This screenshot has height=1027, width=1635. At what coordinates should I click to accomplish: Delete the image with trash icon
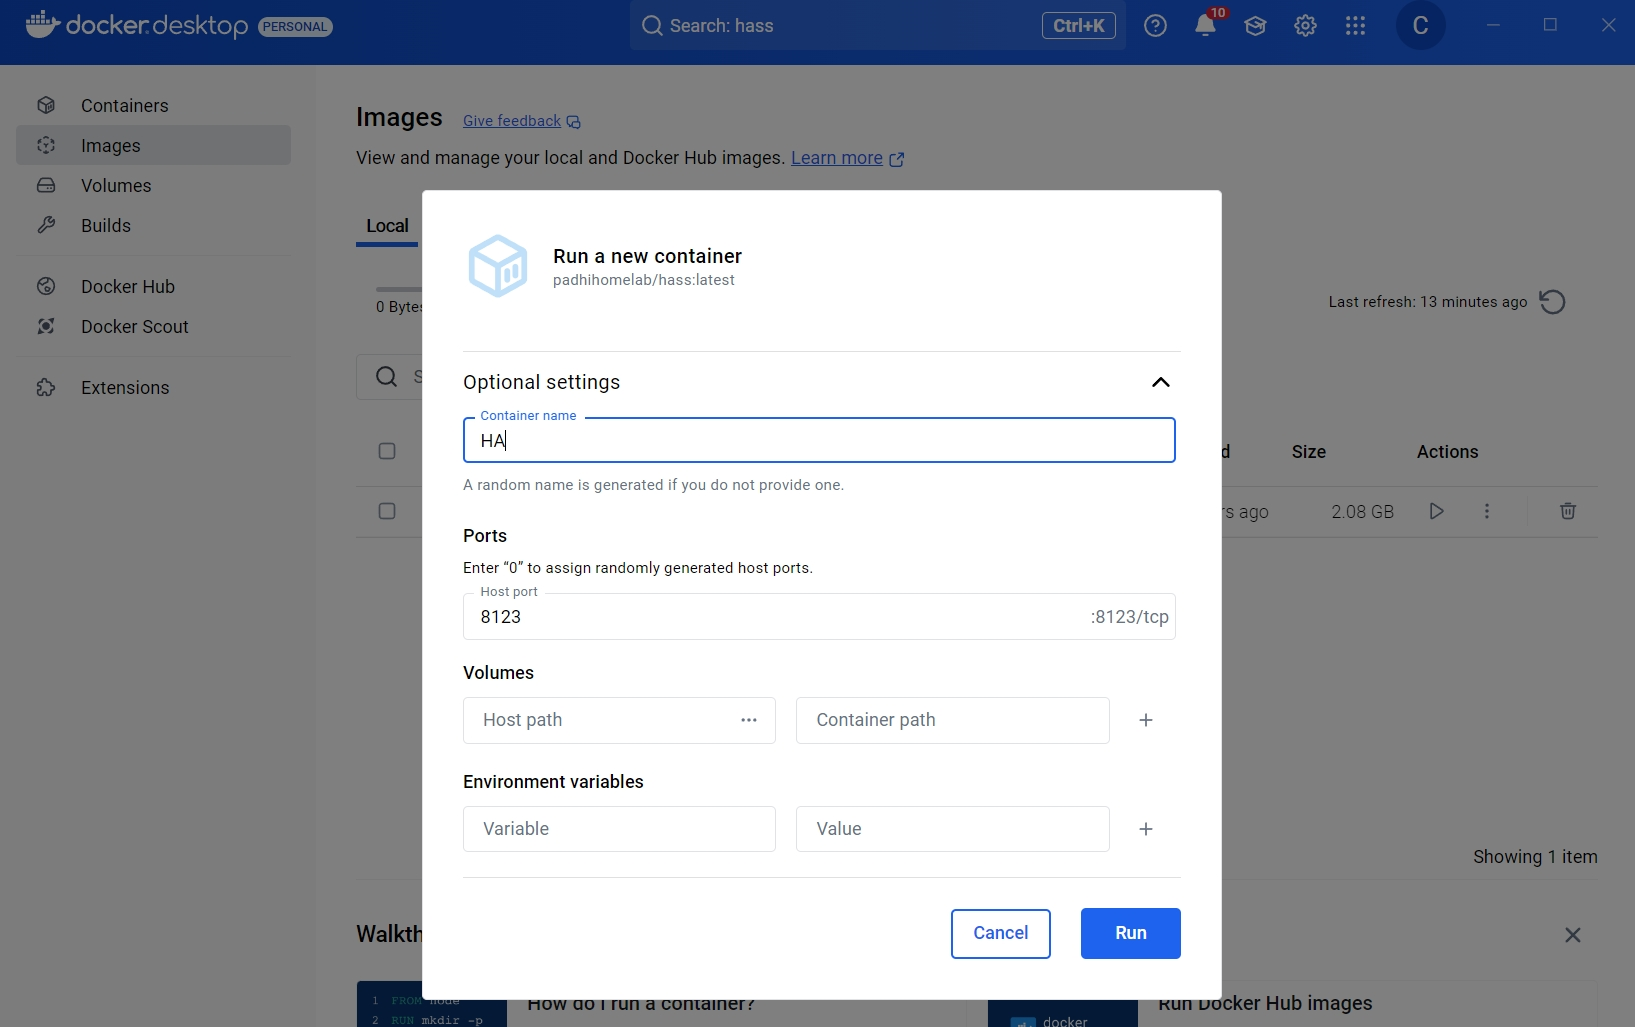point(1567,511)
